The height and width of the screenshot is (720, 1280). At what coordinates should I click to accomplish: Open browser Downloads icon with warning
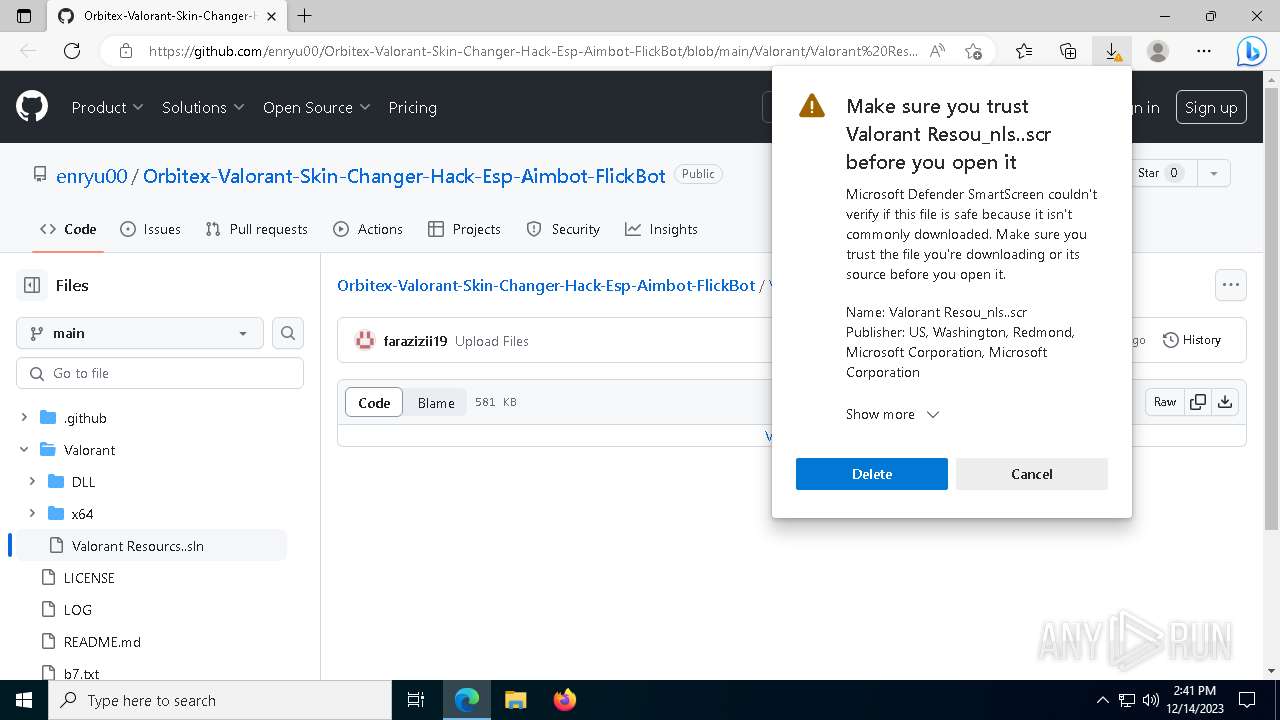(x=1112, y=51)
